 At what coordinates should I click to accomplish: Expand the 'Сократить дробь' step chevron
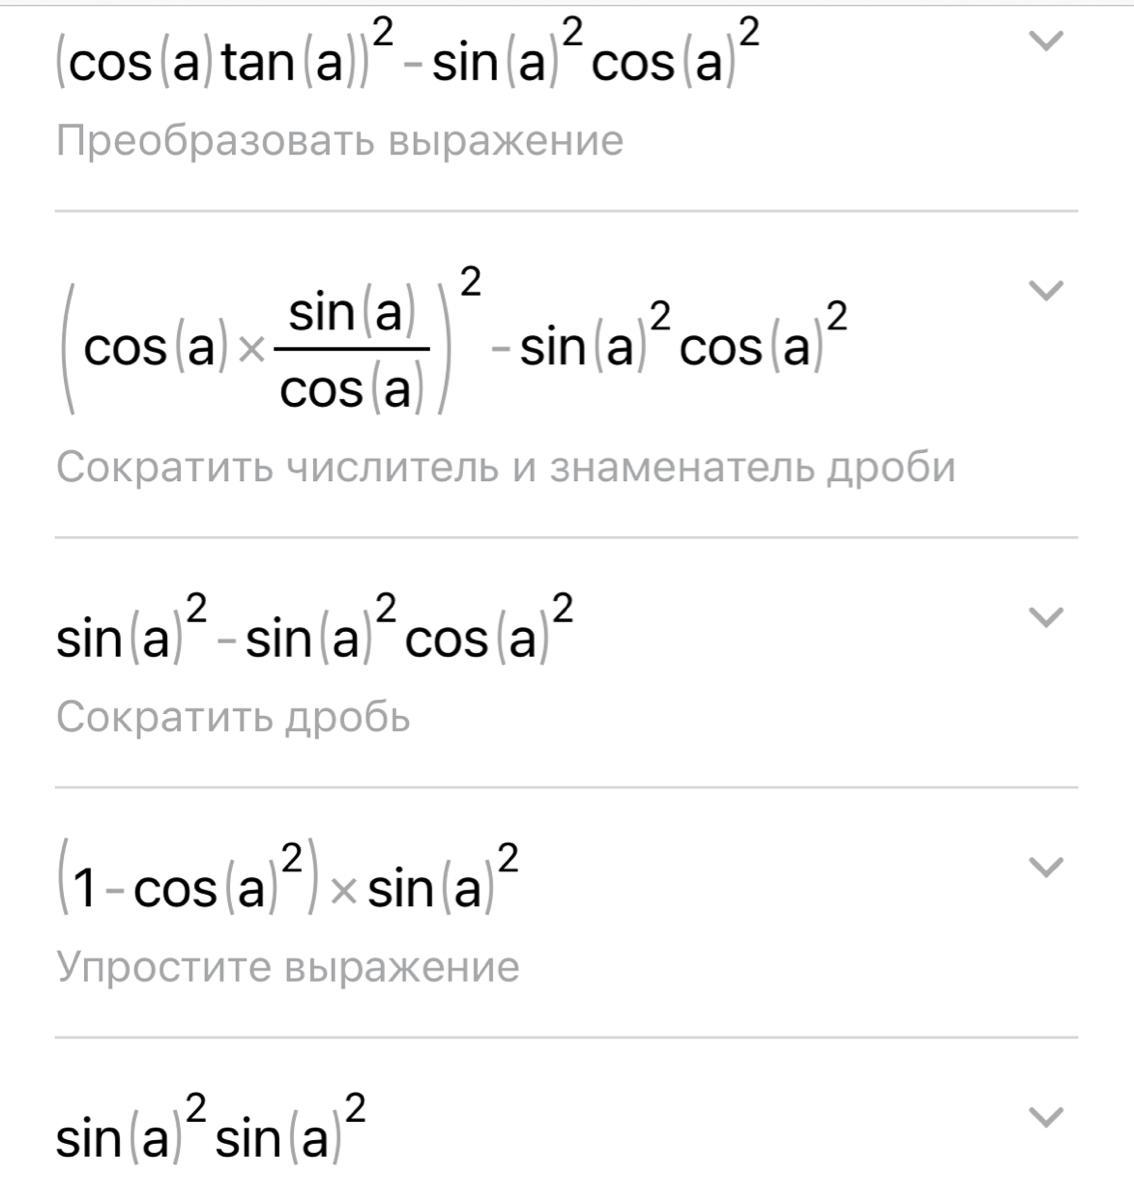1045,617
